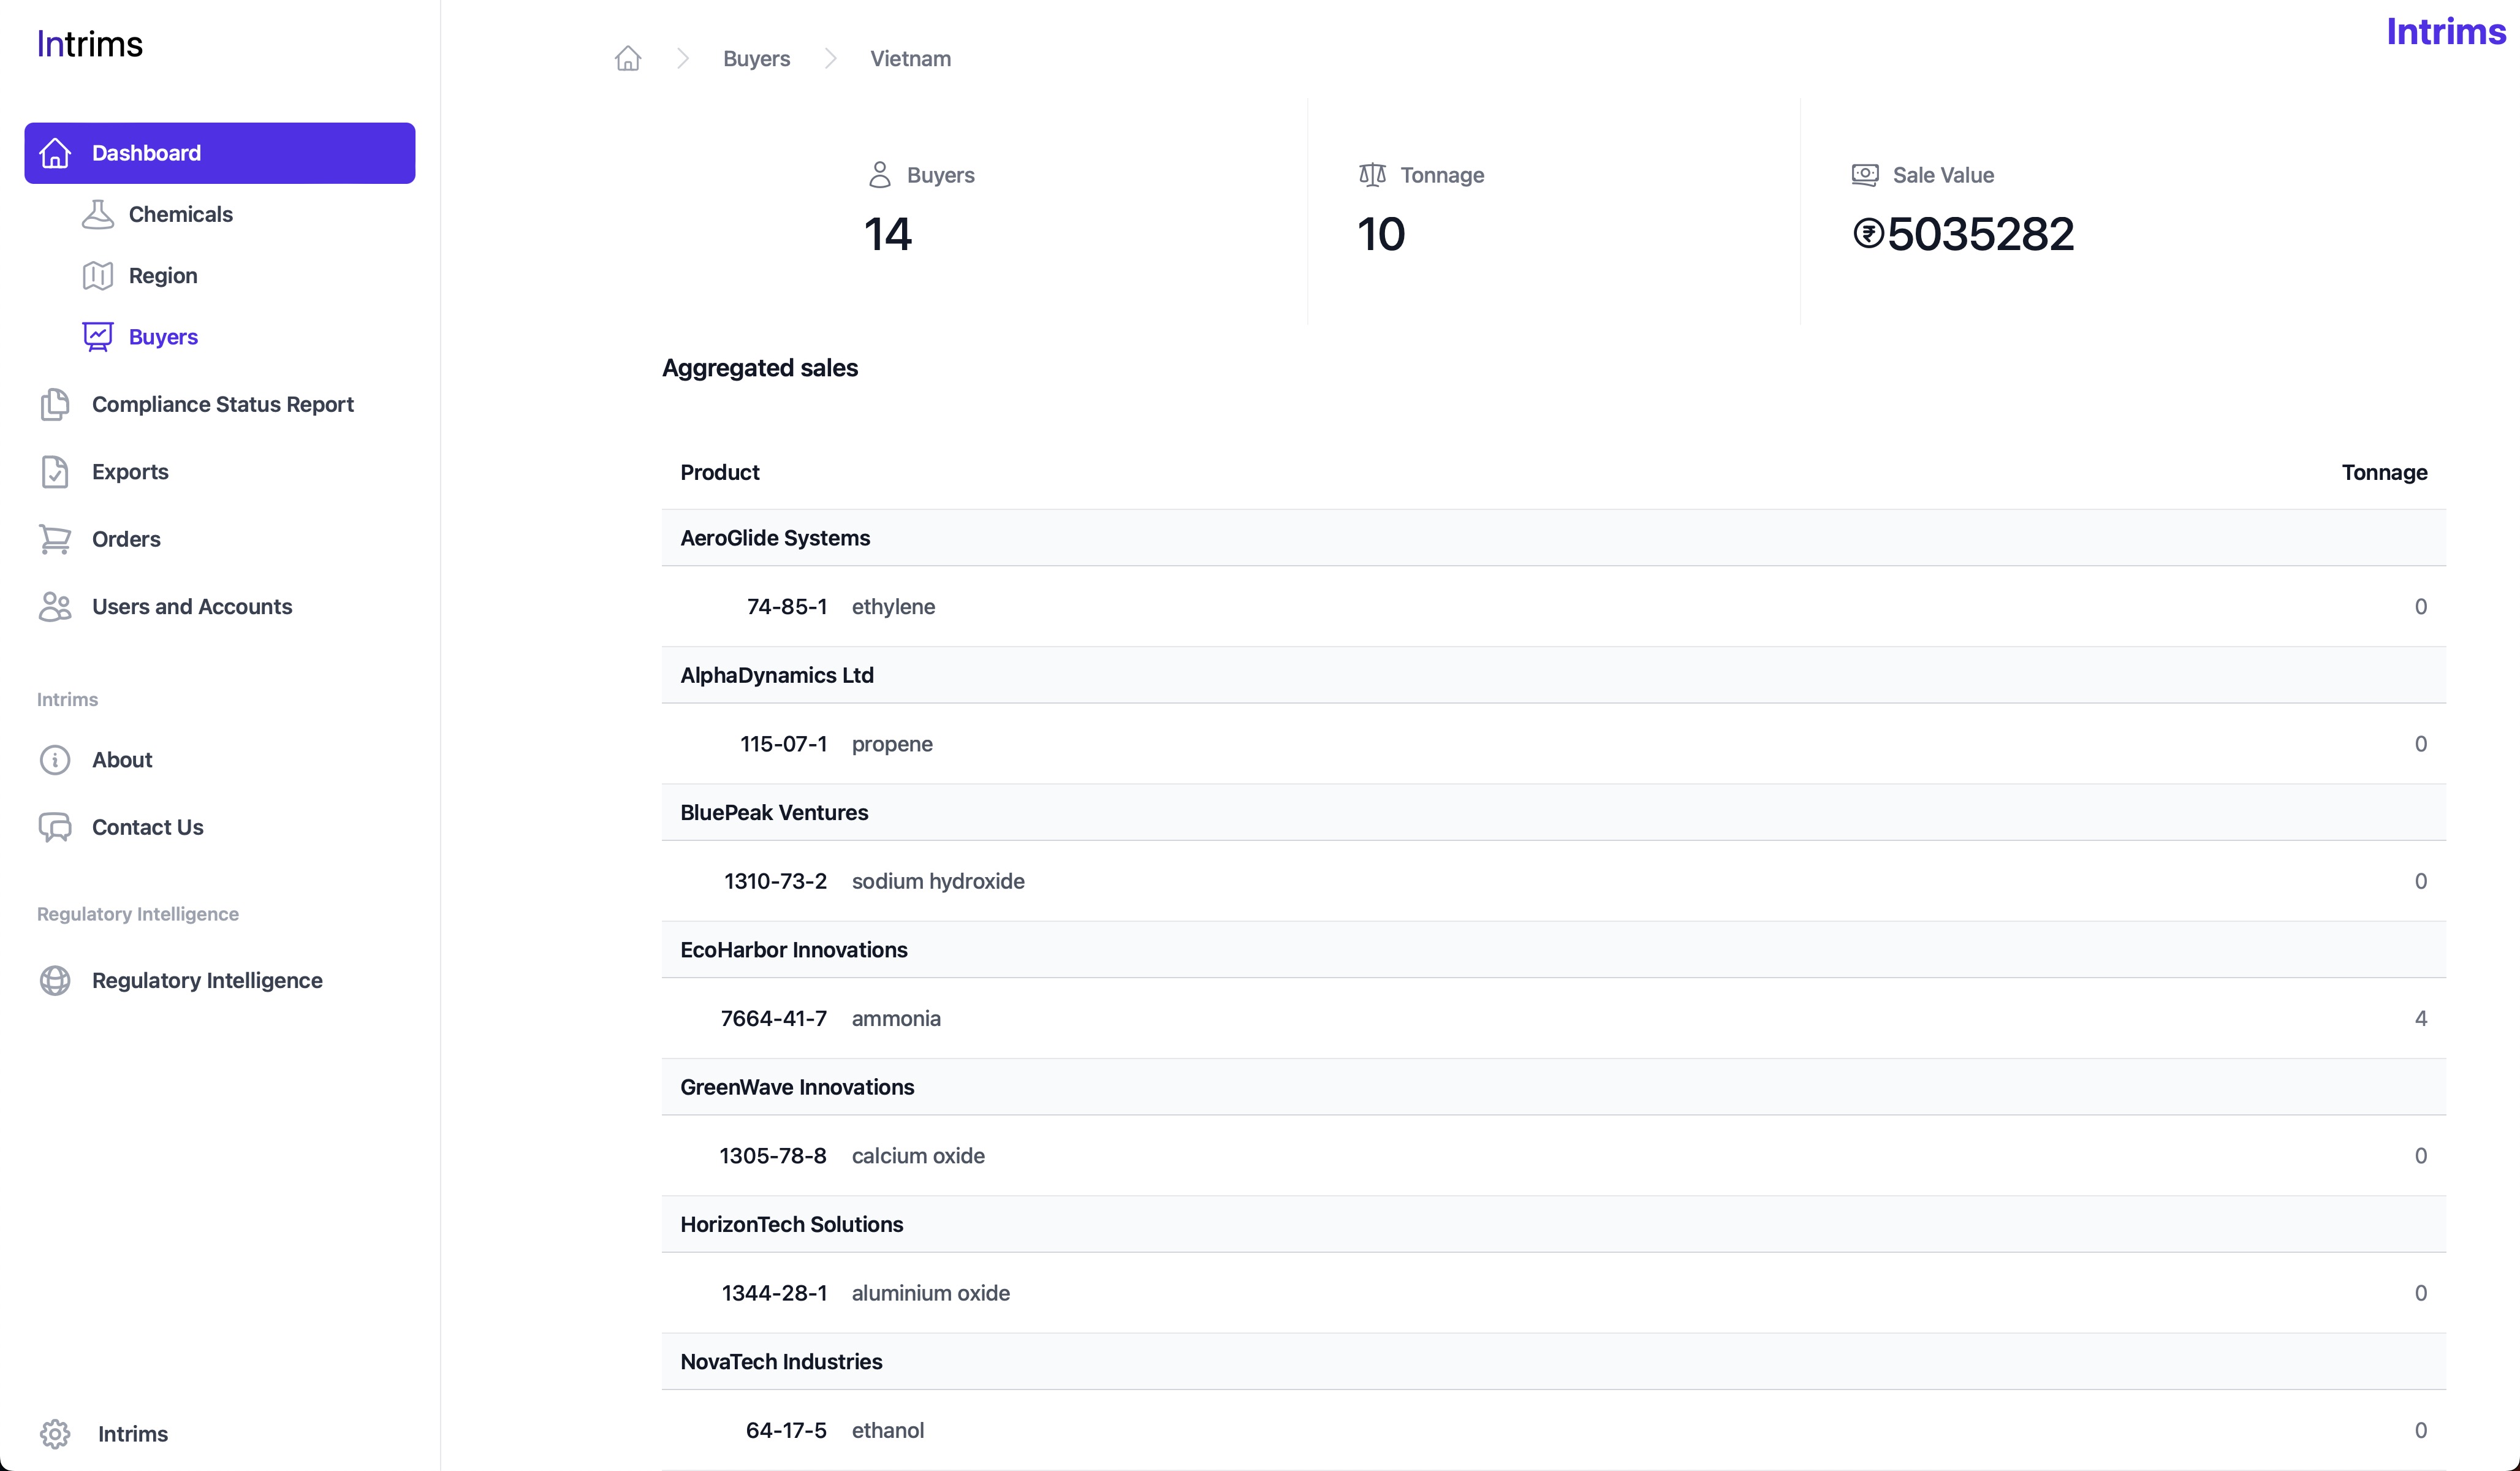Click the Buyers presentation chart icon
Image resolution: width=2520 pixels, height=1471 pixels.
[x=97, y=337]
